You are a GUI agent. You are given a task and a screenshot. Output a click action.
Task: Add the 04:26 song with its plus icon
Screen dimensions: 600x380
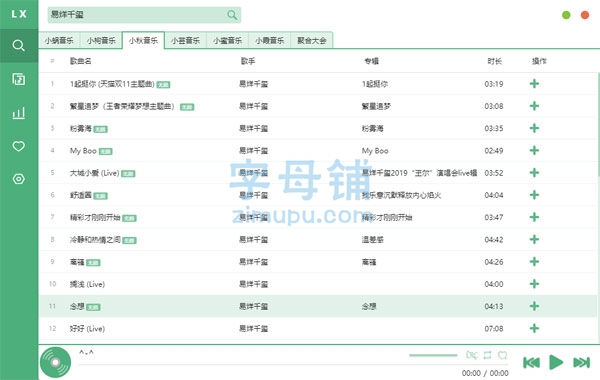534,261
